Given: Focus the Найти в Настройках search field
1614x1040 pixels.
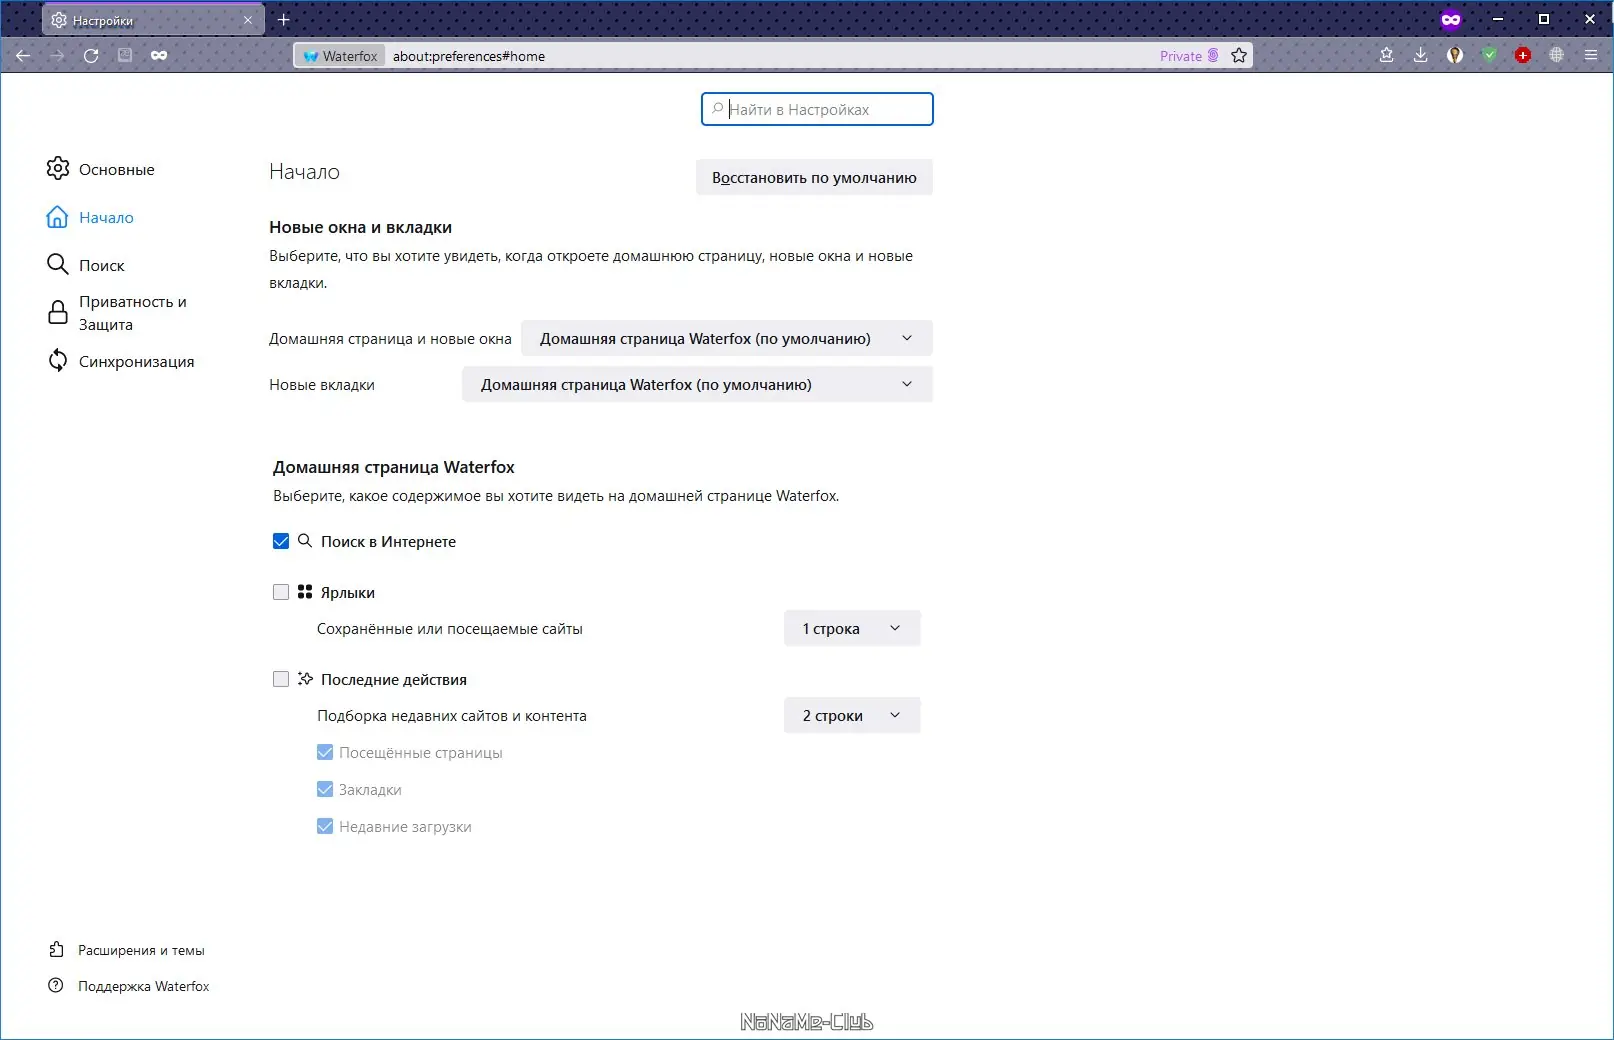Looking at the screenshot, I should pos(817,109).
